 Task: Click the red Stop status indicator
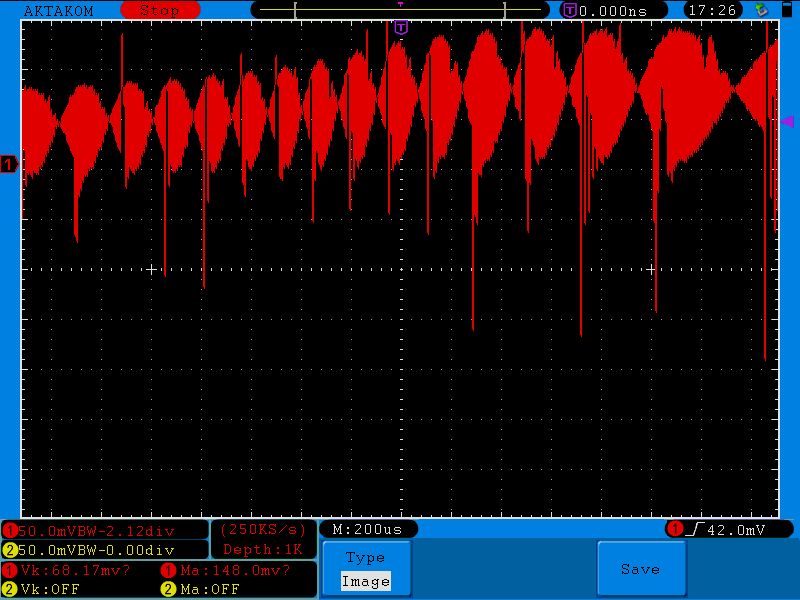coord(159,10)
